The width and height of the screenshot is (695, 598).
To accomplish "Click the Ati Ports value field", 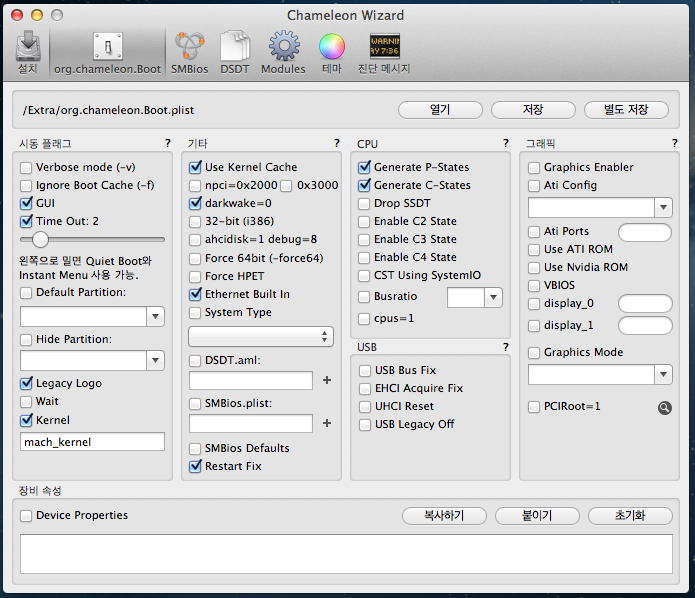I will point(645,232).
